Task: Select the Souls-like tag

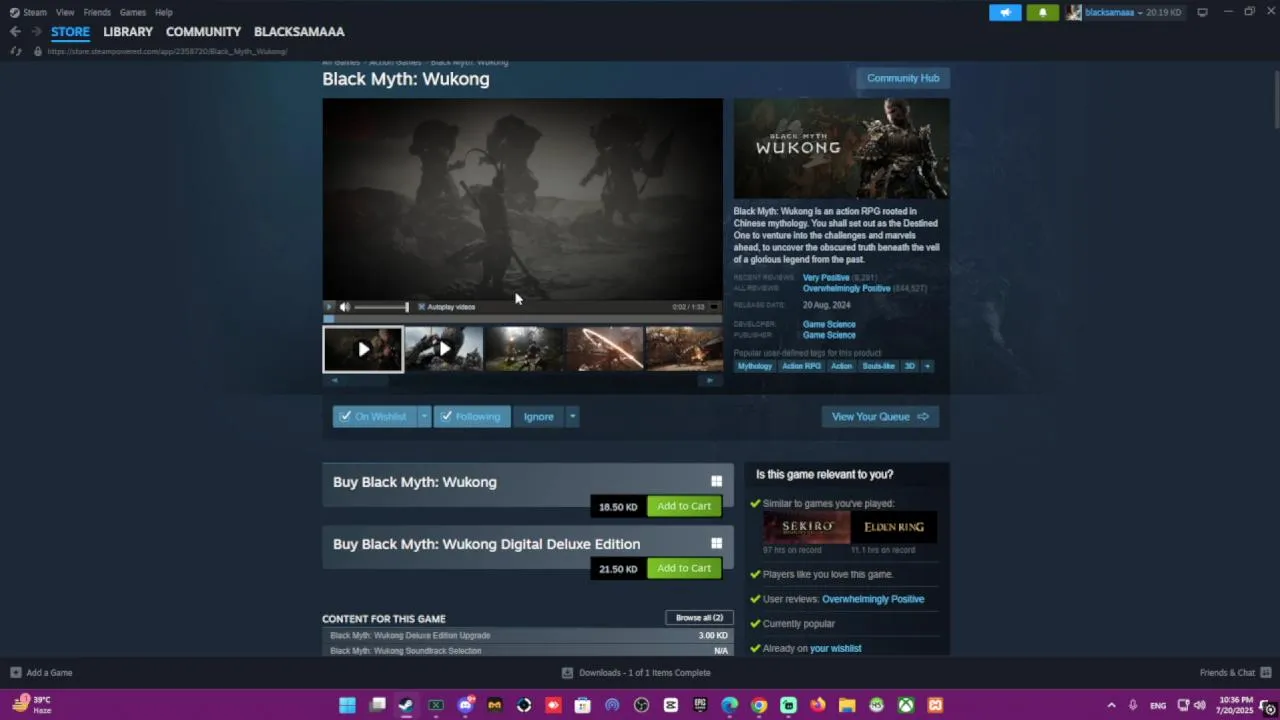Action: 878,366
